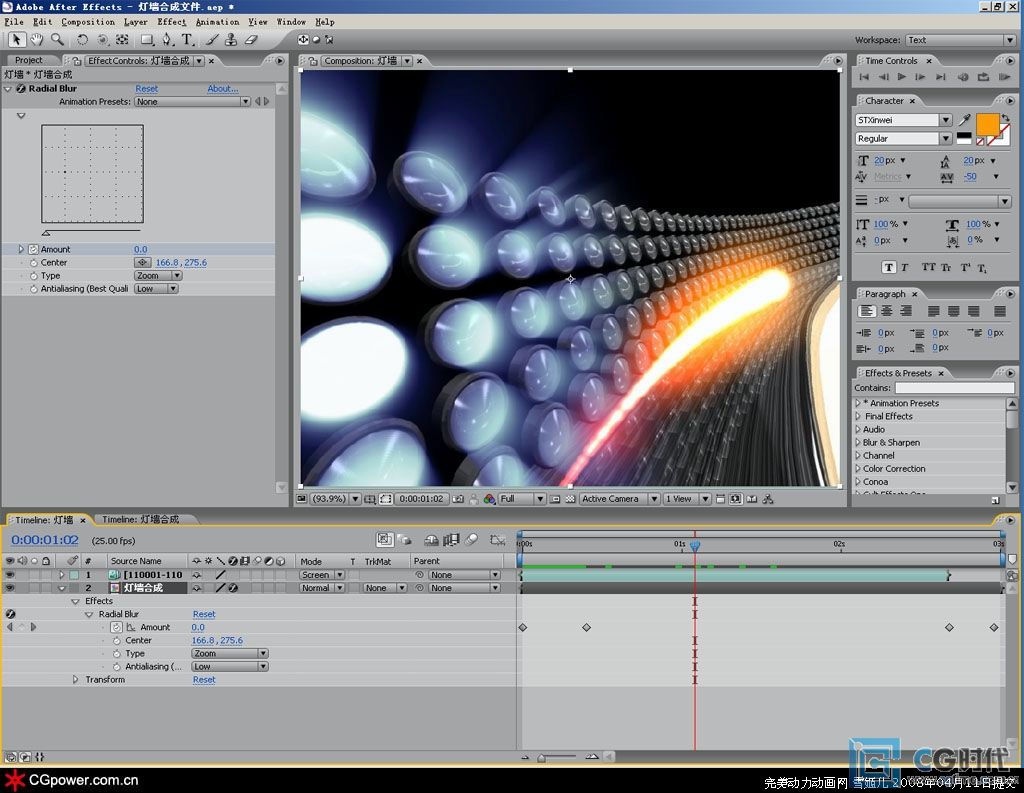Align paragraph text left
This screenshot has height=793, width=1024.
867,311
